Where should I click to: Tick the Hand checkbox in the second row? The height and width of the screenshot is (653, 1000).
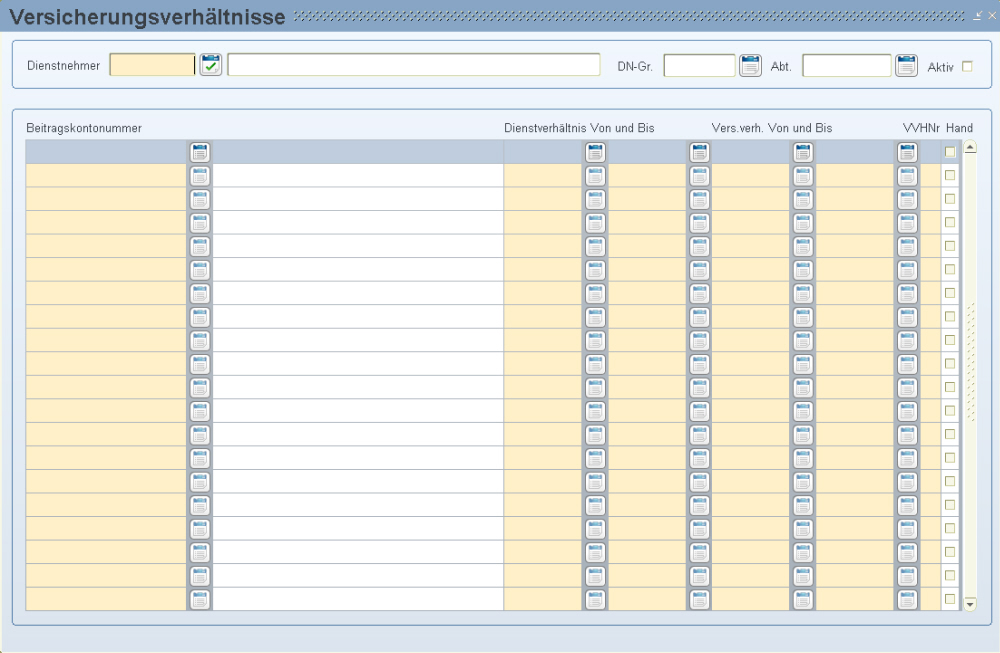[x=950, y=175]
